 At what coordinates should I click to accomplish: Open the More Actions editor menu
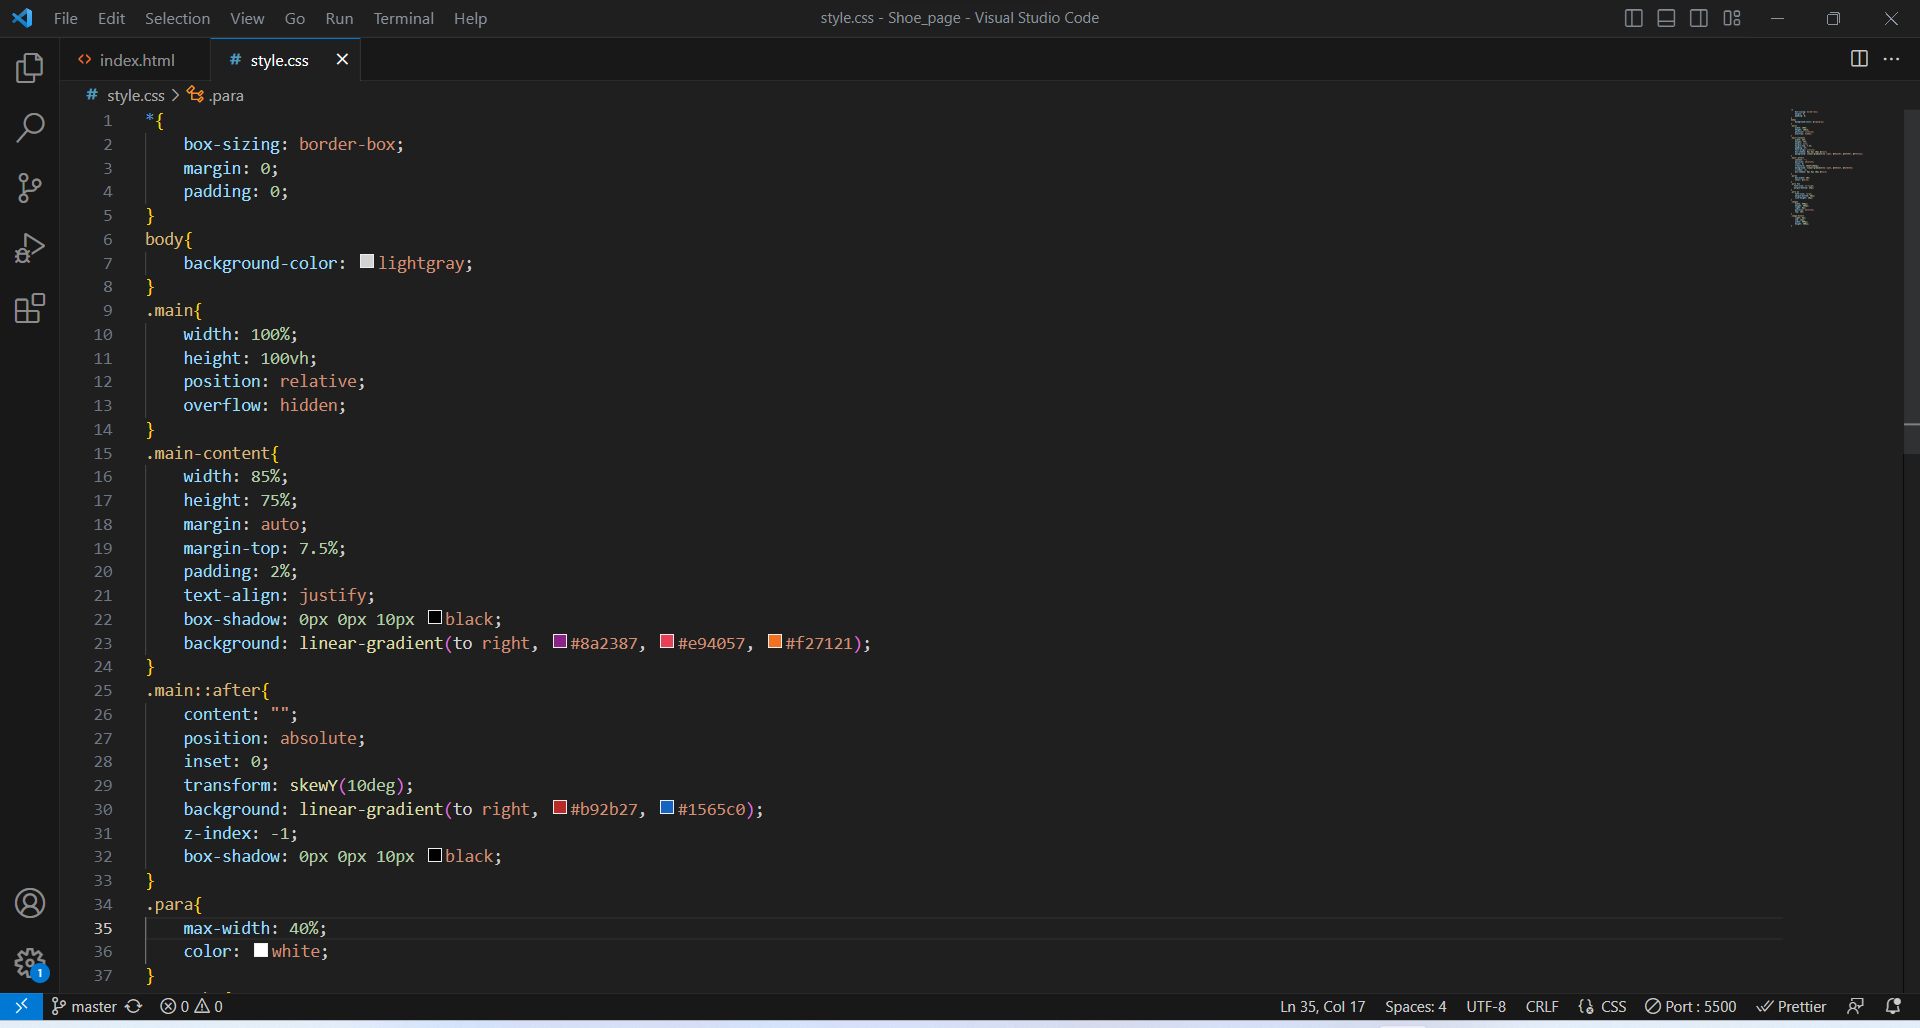point(1892,59)
